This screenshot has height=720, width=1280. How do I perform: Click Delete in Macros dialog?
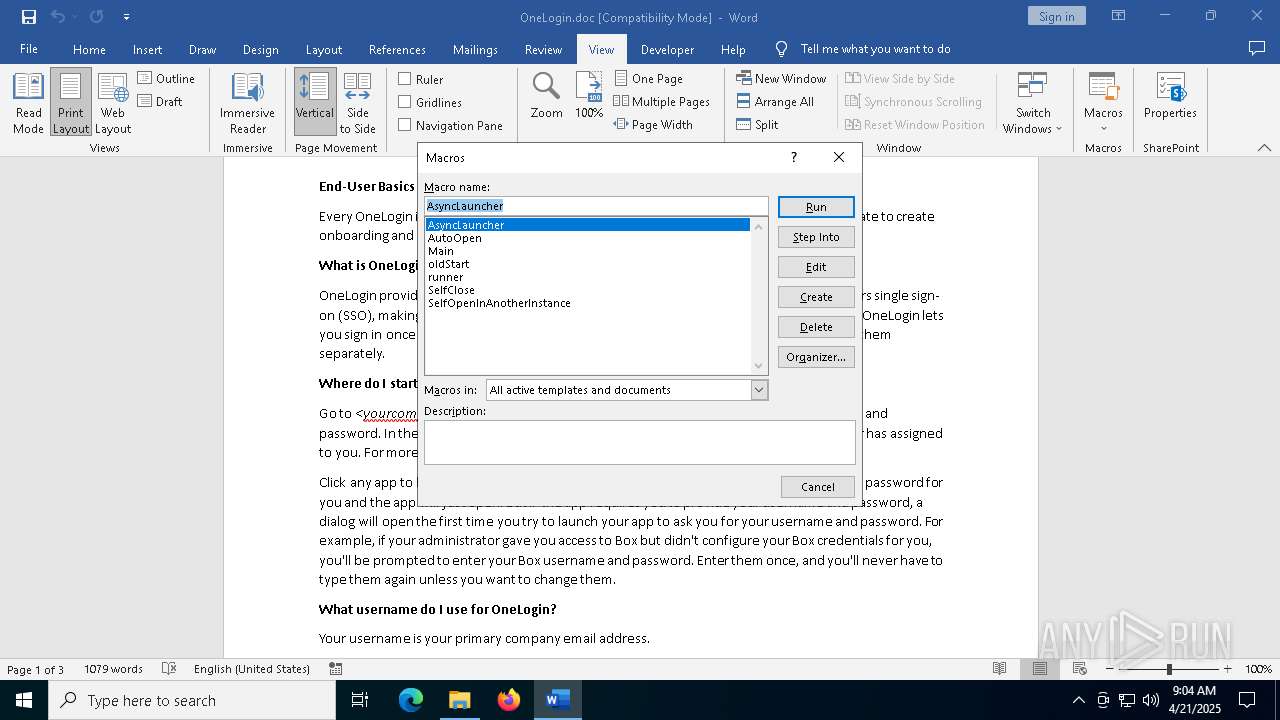[x=816, y=327]
